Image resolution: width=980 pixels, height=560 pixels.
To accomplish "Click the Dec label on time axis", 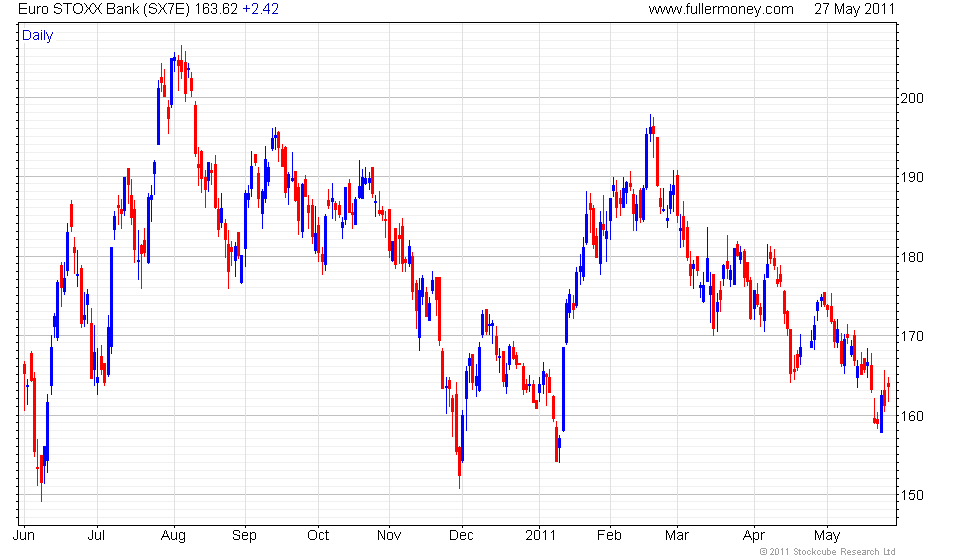I will pyautogui.click(x=461, y=535).
